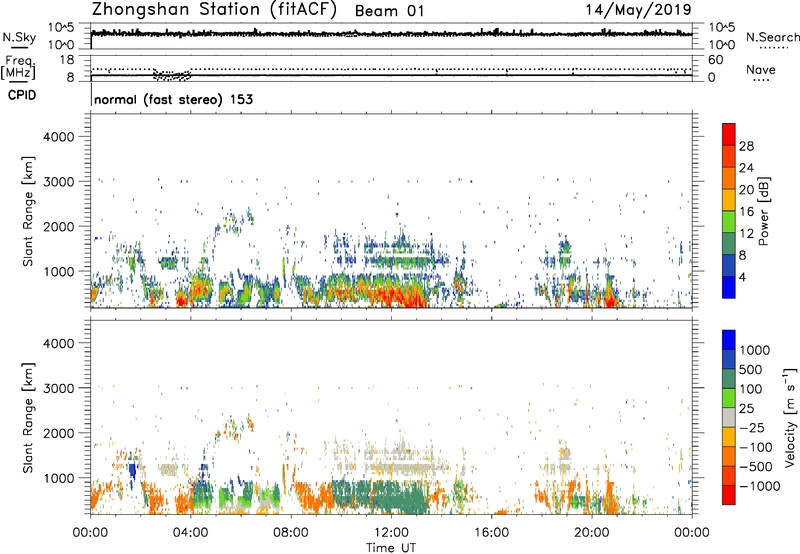Click the '-1000' label on Velocity color bar
Screen dimensions: 800x554
click(x=759, y=486)
